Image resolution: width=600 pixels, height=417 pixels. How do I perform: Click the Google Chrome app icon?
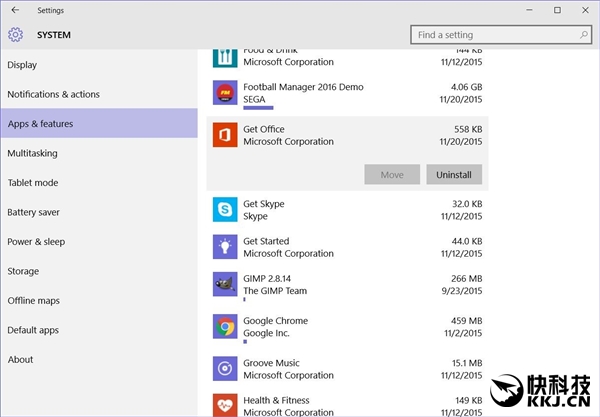click(x=225, y=326)
